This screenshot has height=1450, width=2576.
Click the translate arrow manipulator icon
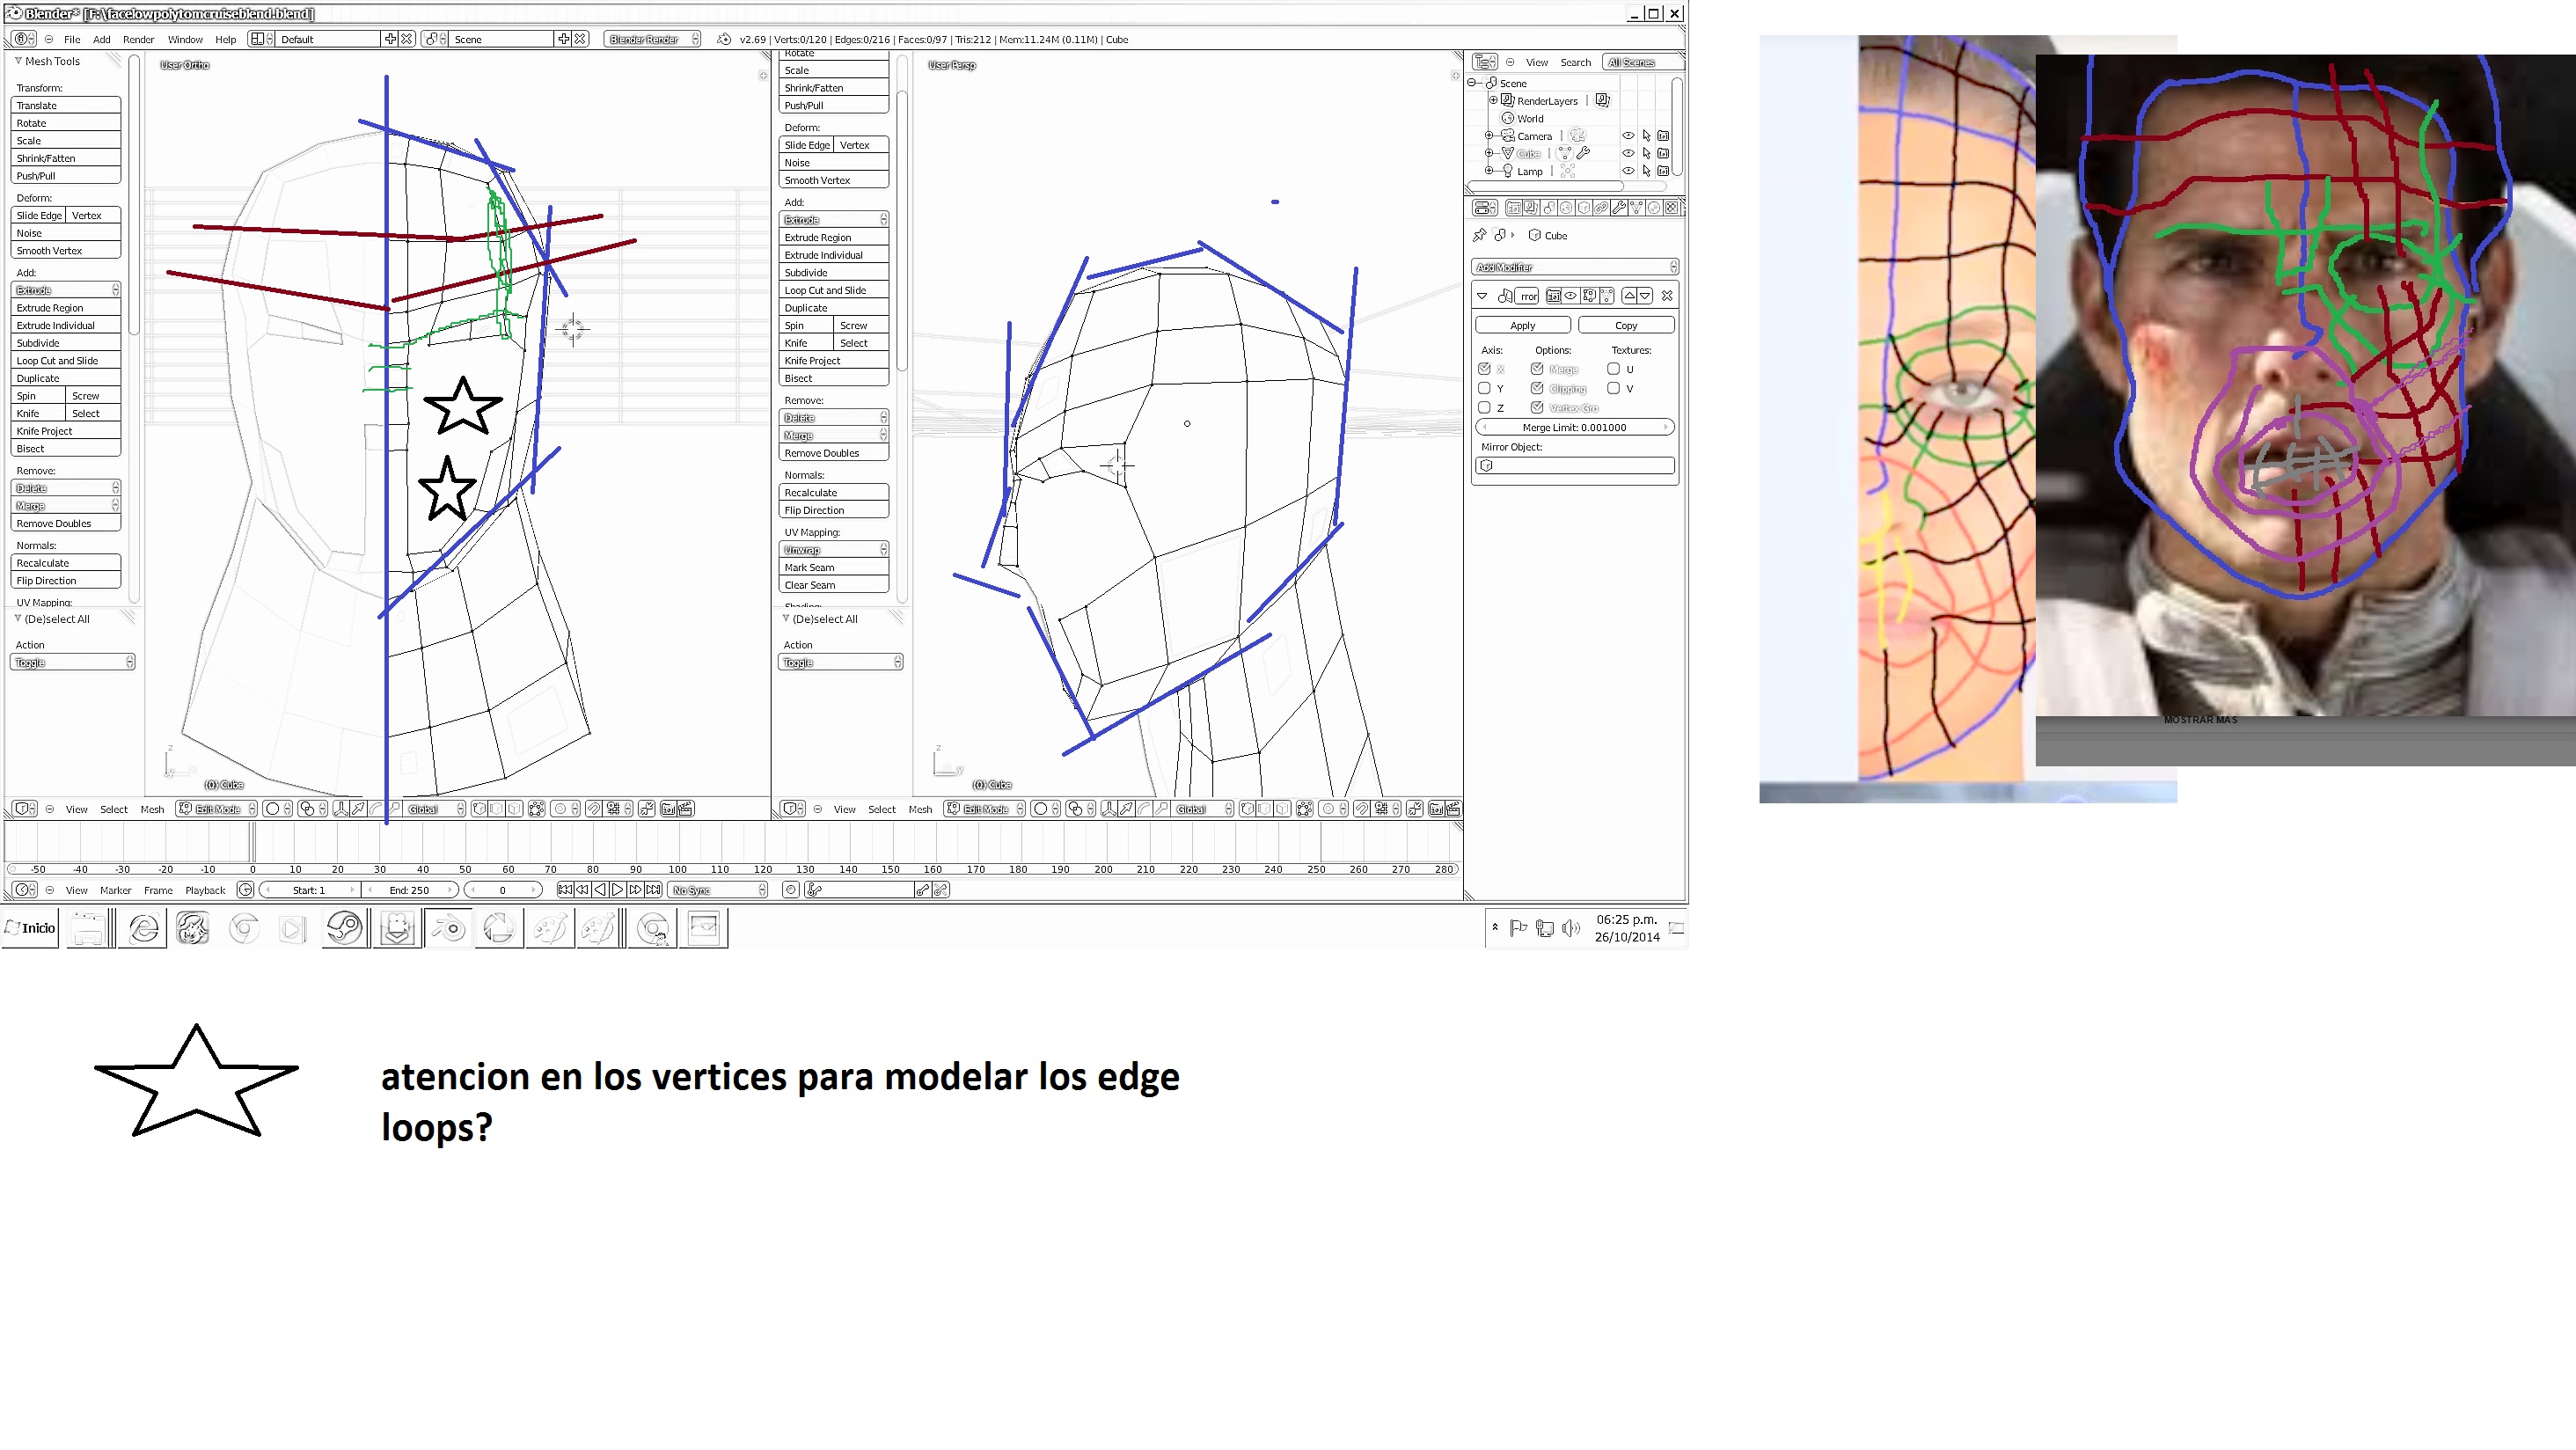[x=358, y=809]
